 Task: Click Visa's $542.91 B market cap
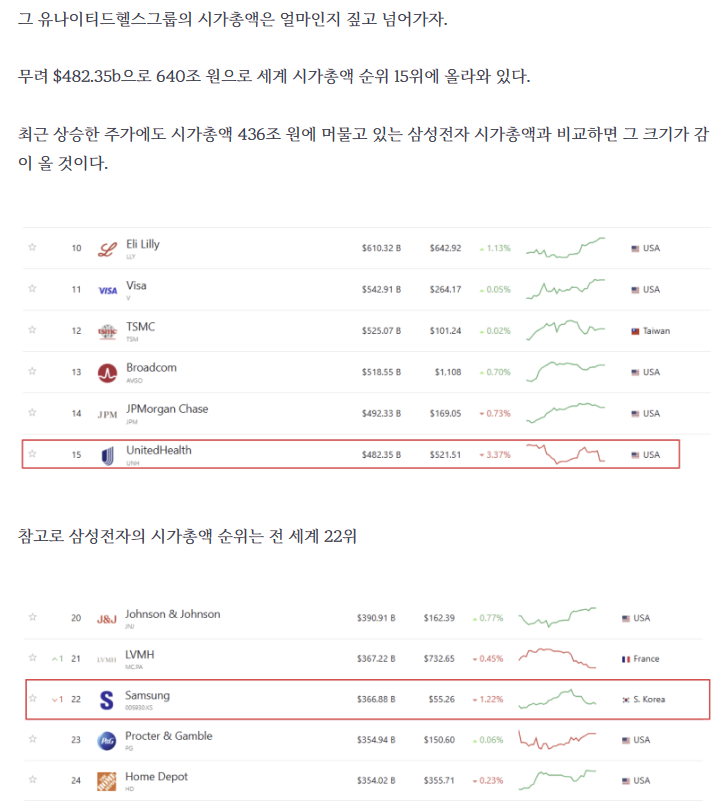point(381,289)
